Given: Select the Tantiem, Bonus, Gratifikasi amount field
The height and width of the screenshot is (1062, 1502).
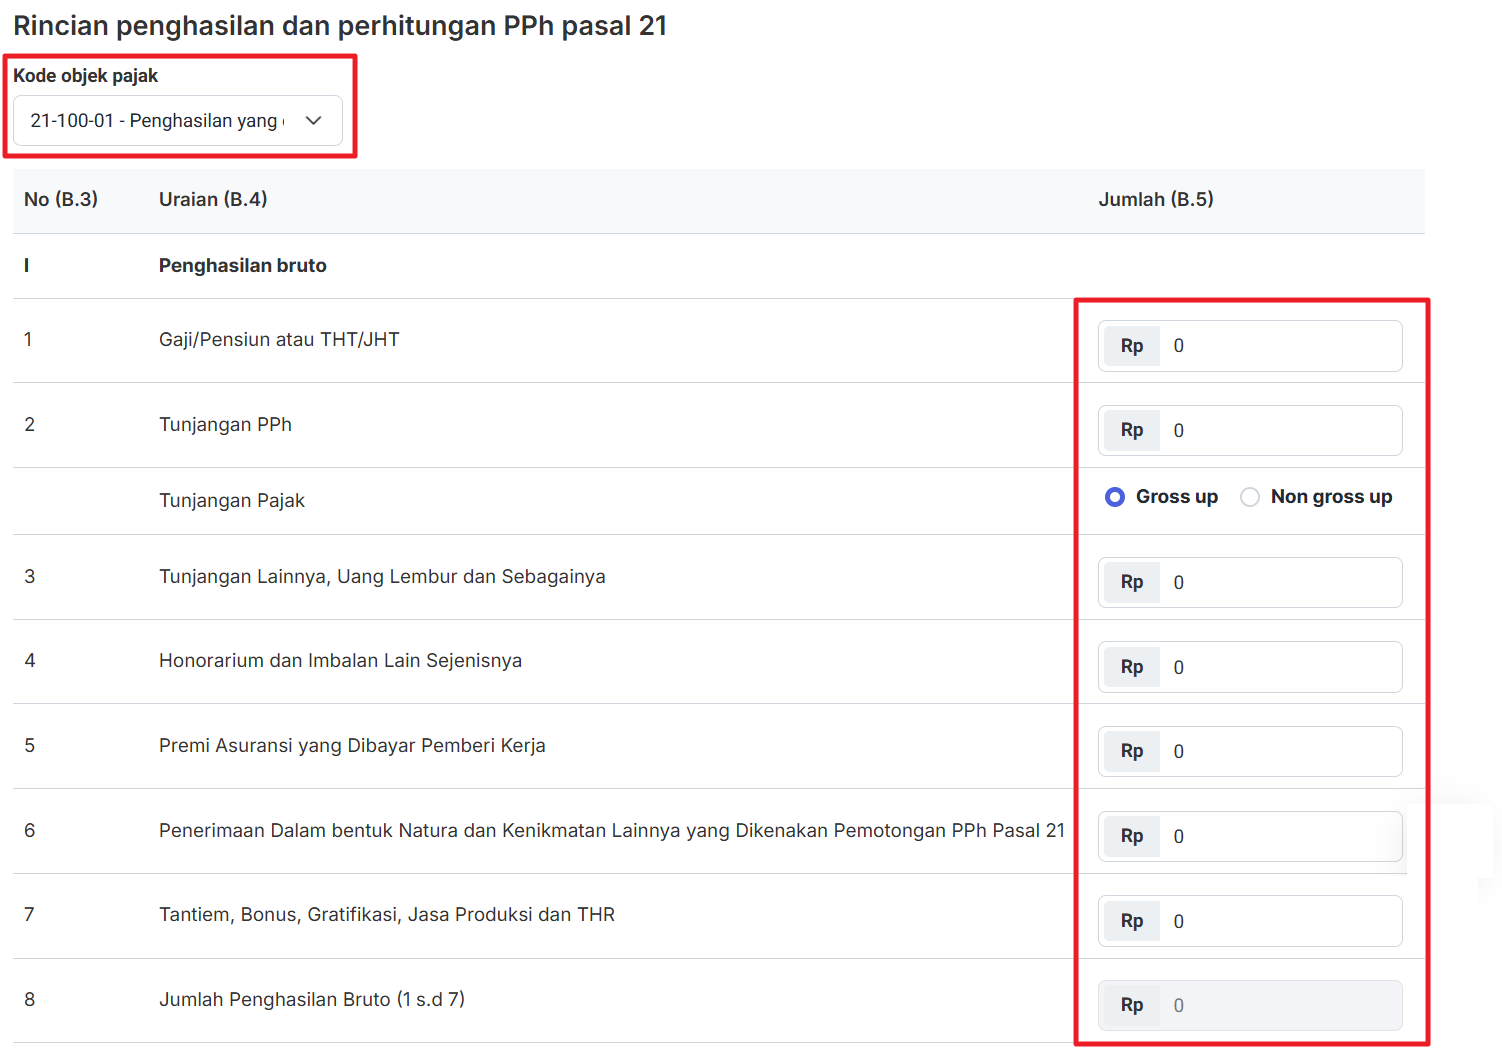Looking at the screenshot, I should click(1279, 921).
